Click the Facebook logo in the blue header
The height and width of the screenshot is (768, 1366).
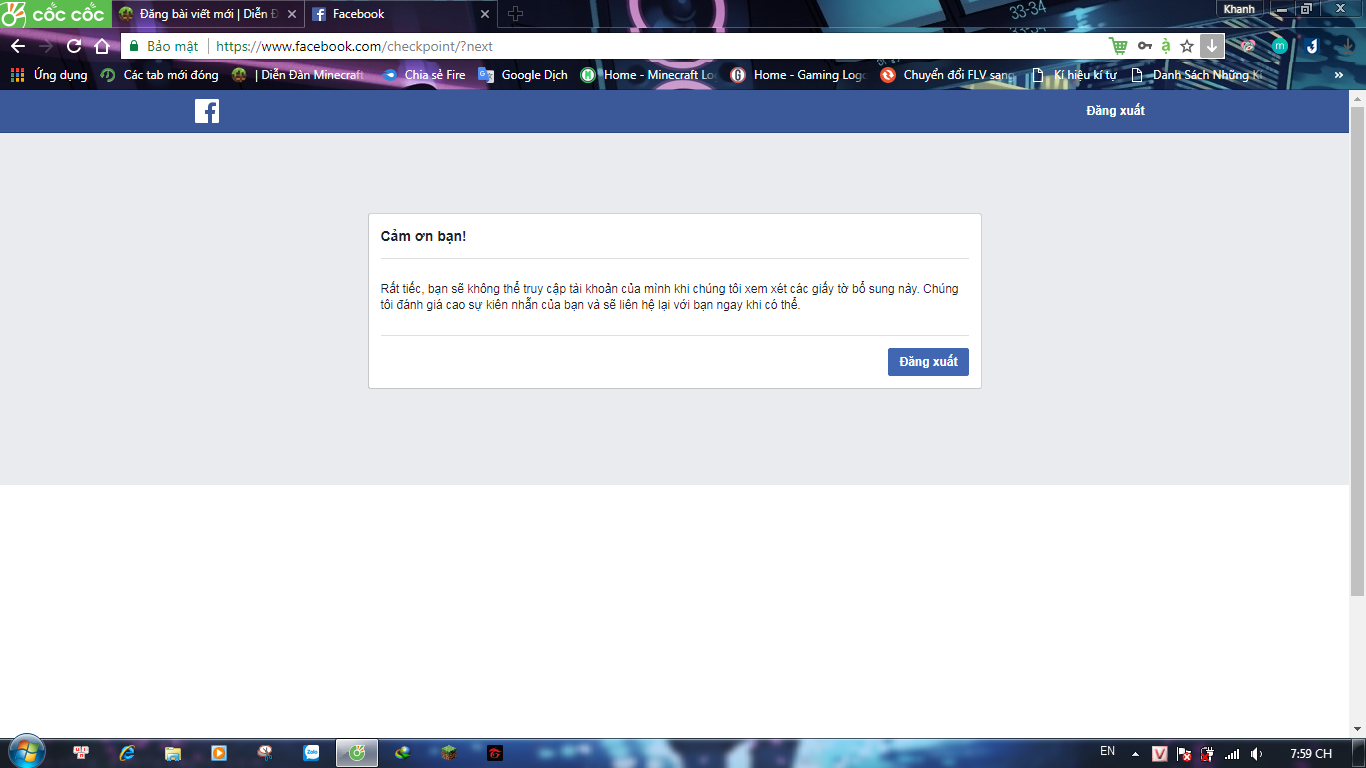pyautogui.click(x=207, y=111)
